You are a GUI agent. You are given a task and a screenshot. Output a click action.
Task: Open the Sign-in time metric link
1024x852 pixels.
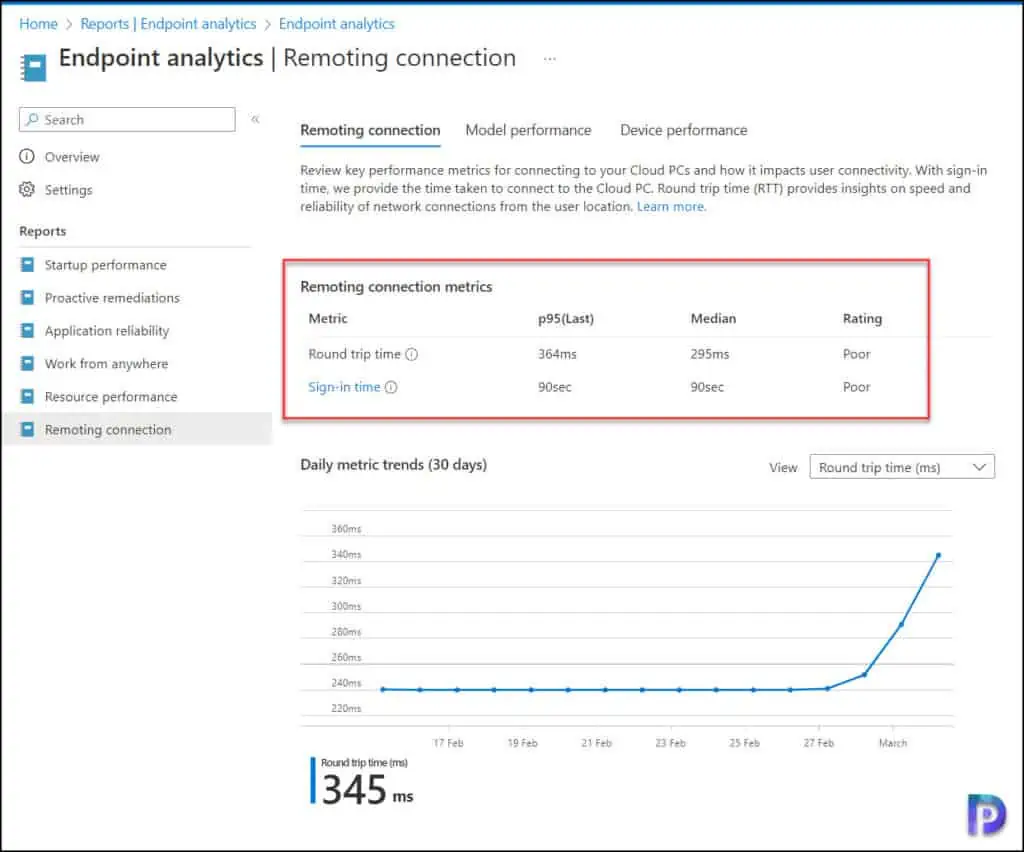(344, 387)
